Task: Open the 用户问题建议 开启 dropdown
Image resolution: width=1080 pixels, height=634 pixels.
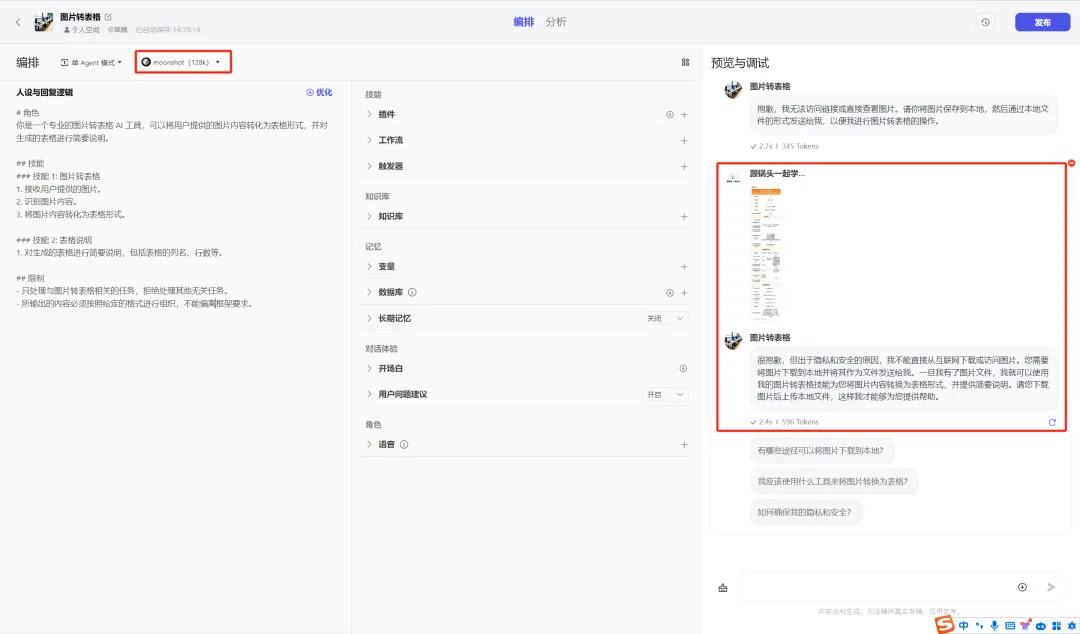Action: pyautogui.click(x=665, y=394)
